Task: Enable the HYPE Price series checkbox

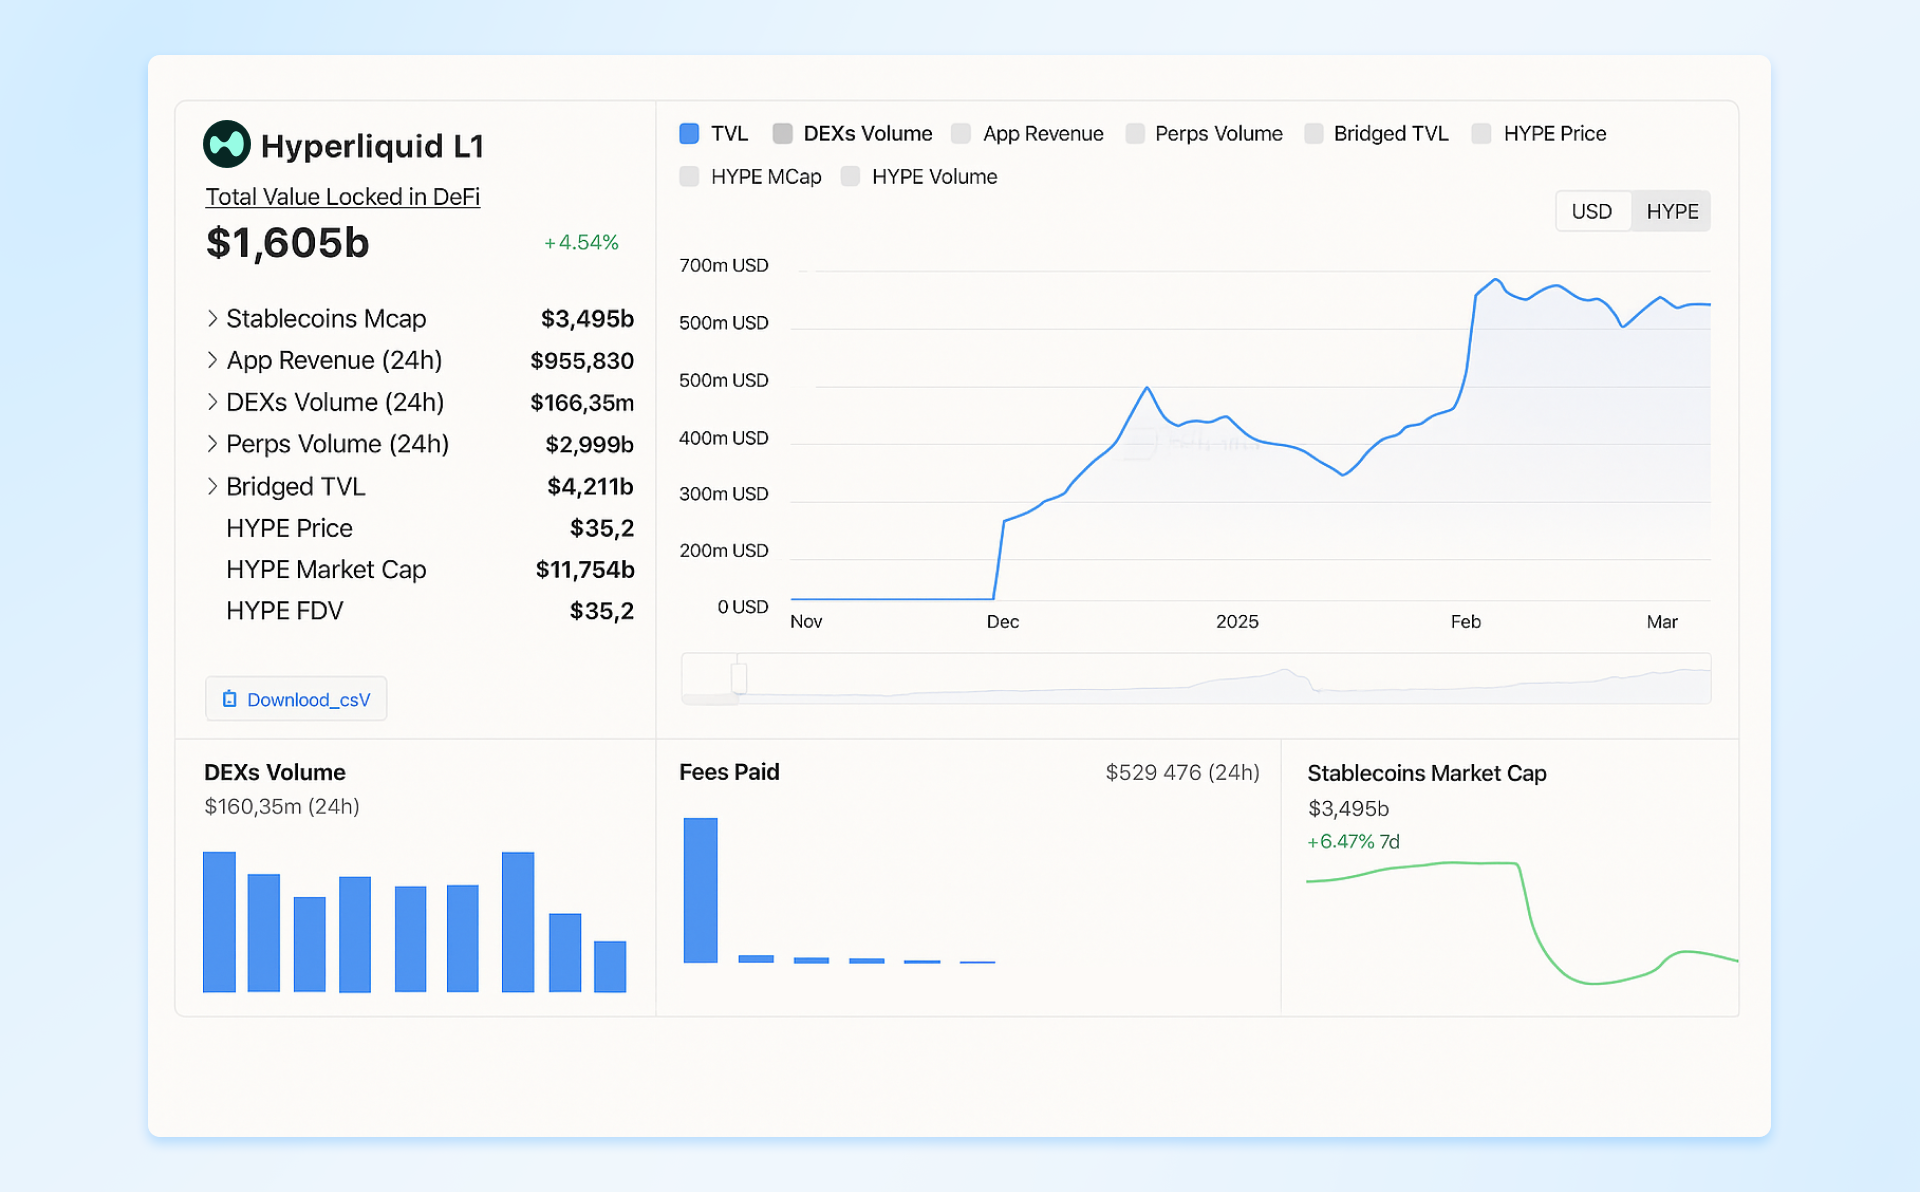Action: pyautogui.click(x=1482, y=134)
